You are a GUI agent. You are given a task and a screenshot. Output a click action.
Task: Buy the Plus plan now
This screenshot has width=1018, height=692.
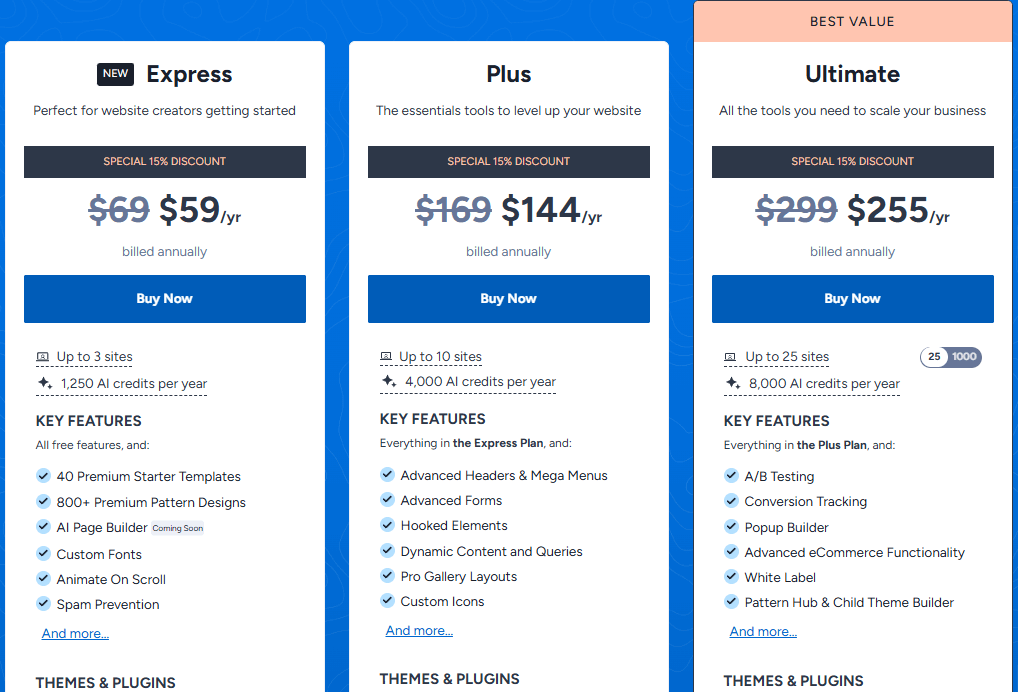pyautogui.click(x=509, y=299)
